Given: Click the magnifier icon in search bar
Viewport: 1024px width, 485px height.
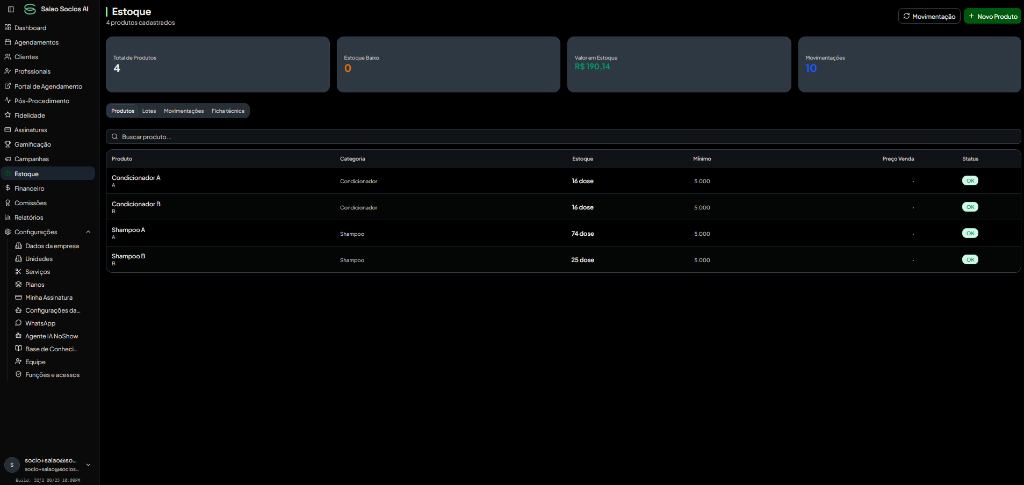Looking at the screenshot, I should coord(115,137).
